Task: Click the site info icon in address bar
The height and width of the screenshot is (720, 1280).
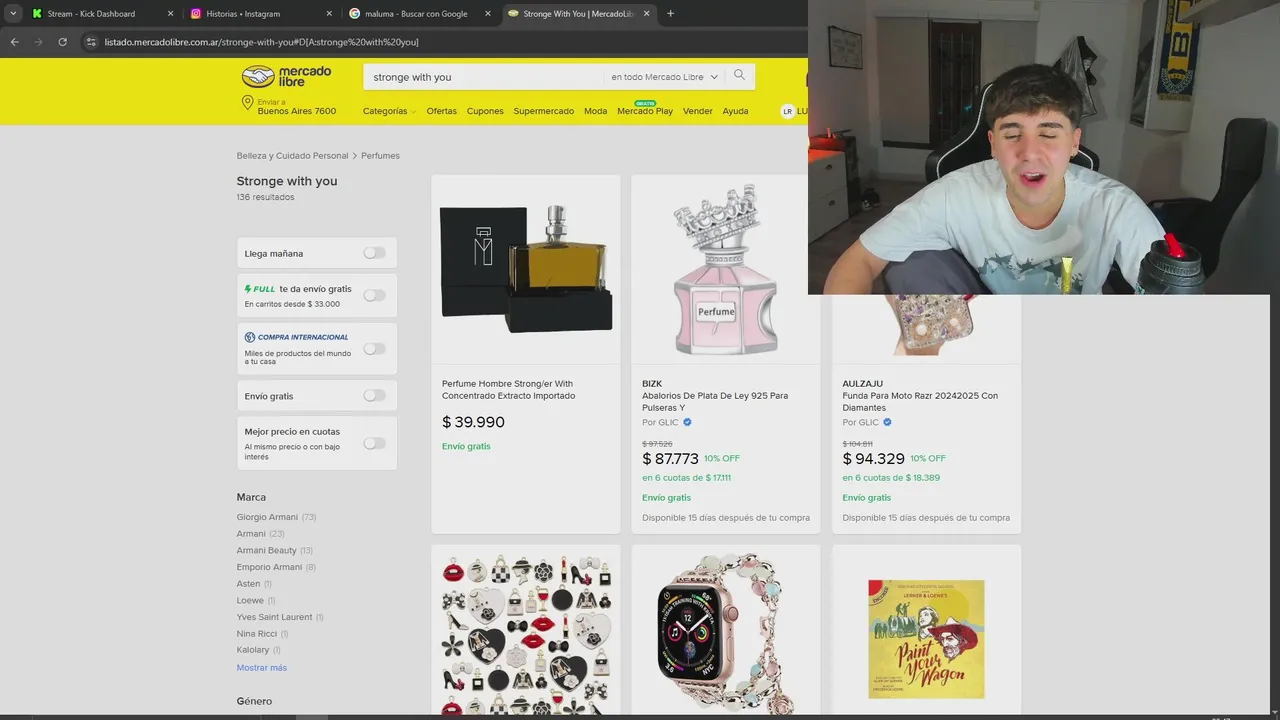Action: 91,42
